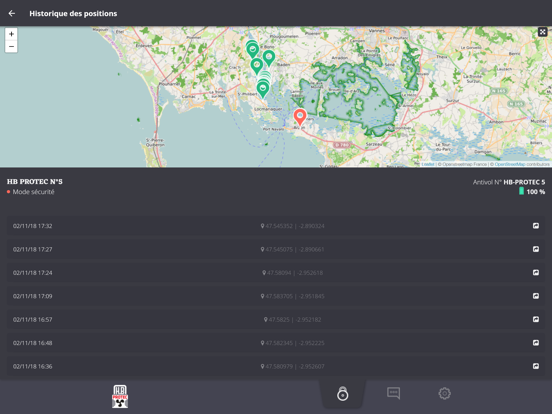Open the Leaflet attribution link
Screen dimensions: 552x414
click(428, 164)
